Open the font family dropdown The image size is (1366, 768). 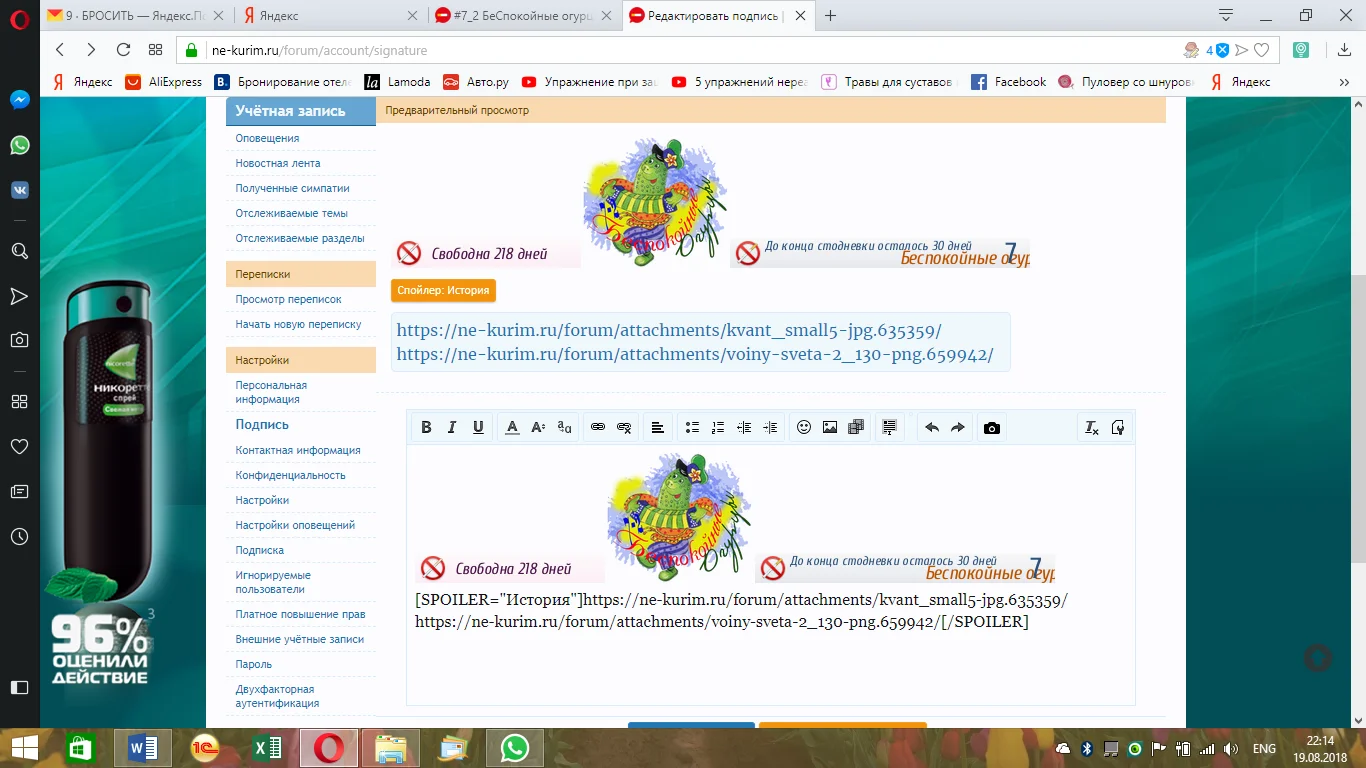pos(564,428)
